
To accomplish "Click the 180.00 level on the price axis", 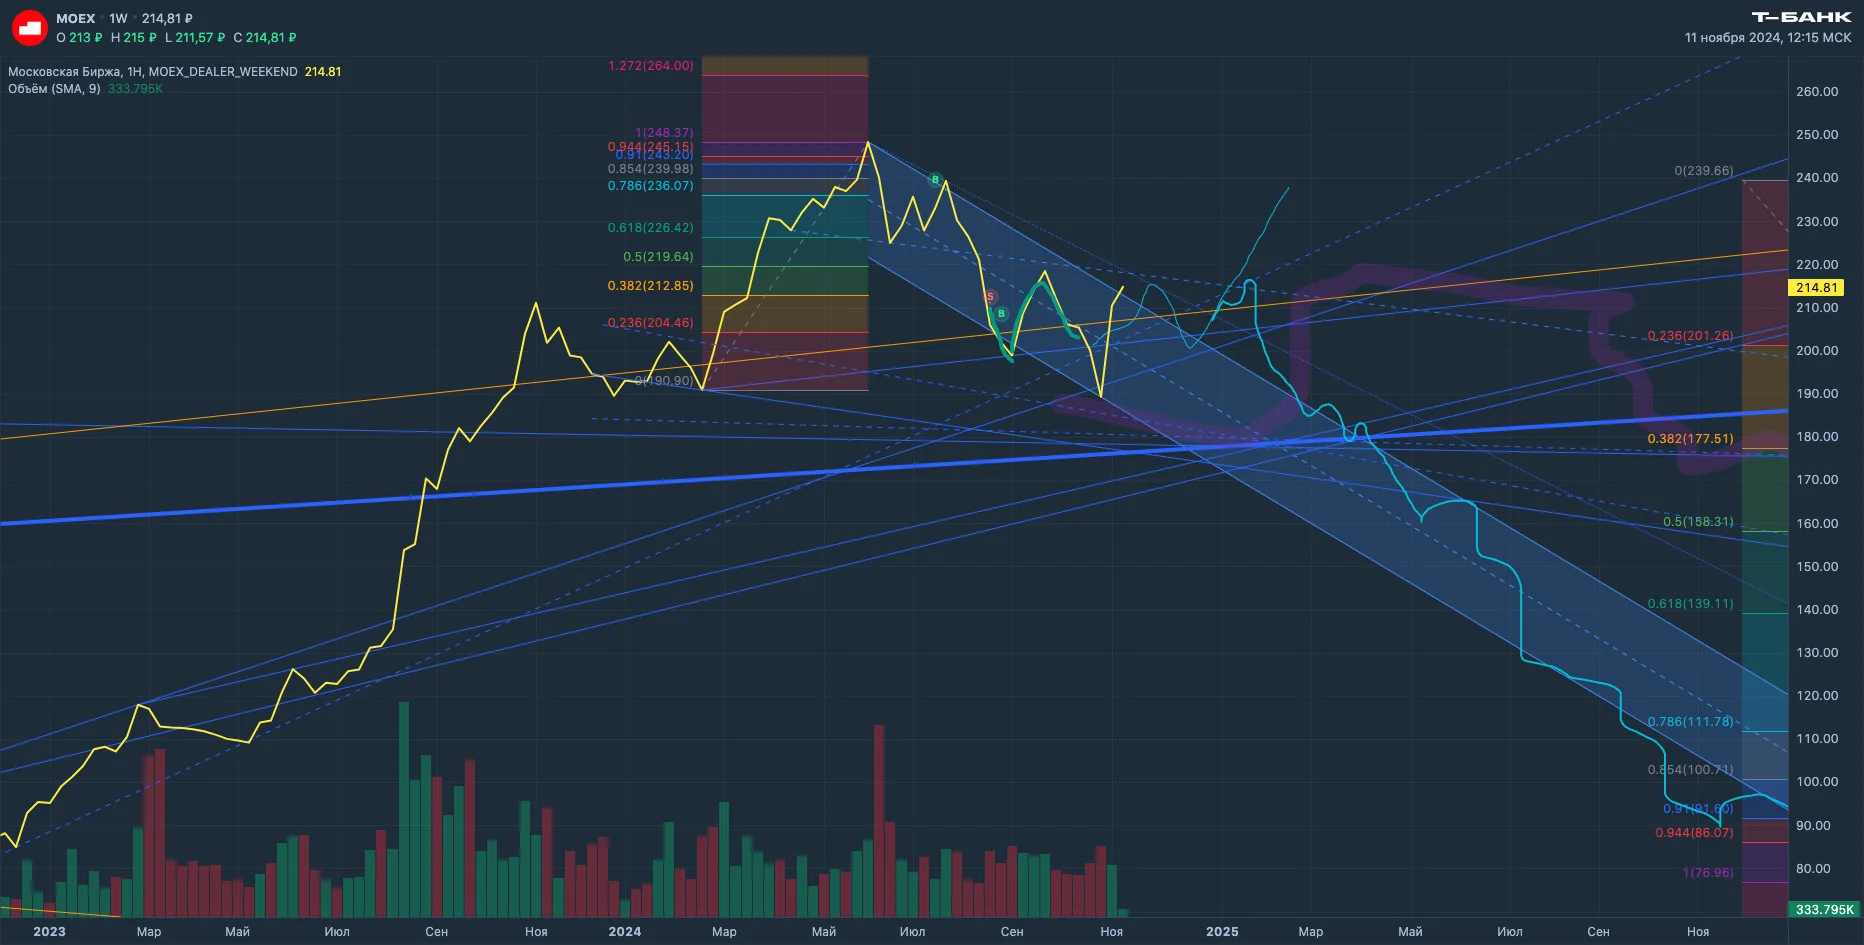I will pyautogui.click(x=1817, y=437).
